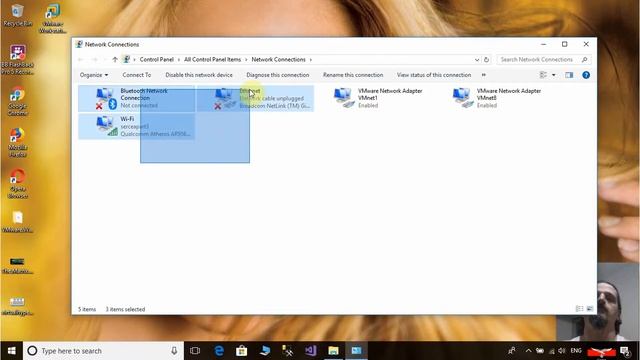This screenshot has height=360, width=640.
Task: Click the Forward navigation arrow
Action: 94,60
